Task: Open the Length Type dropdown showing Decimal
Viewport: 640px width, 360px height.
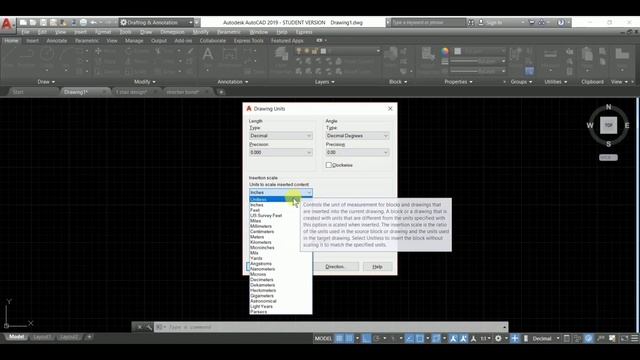Action: coord(281,136)
